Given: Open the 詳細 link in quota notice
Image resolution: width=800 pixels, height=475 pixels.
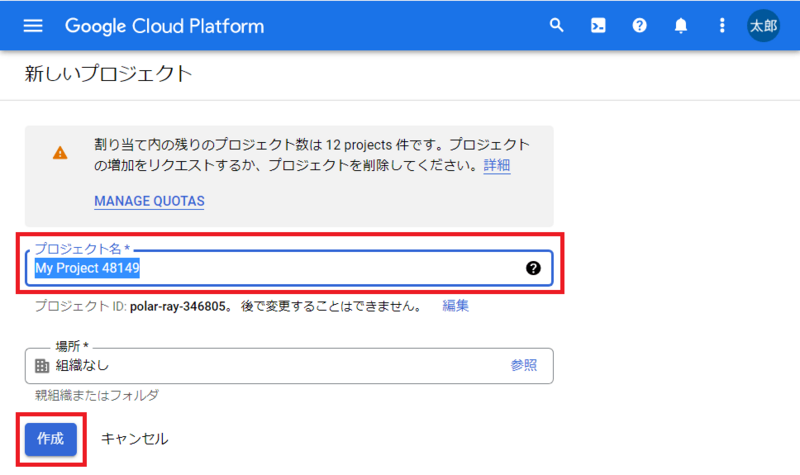Looking at the screenshot, I should pyautogui.click(x=497, y=165).
